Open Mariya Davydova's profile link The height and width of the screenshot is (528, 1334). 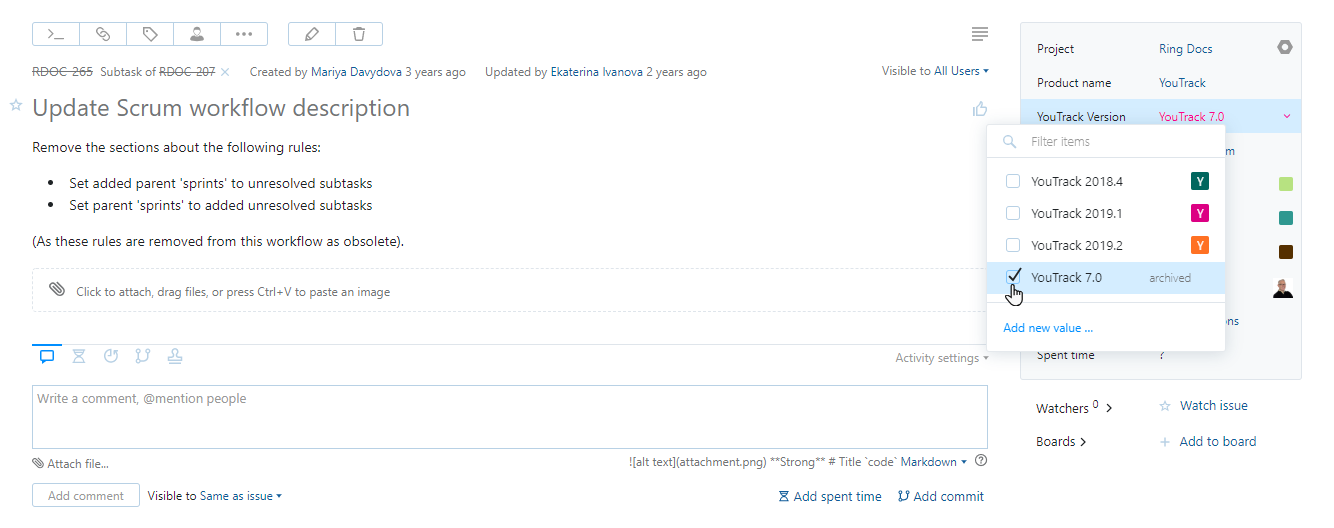[356, 72]
